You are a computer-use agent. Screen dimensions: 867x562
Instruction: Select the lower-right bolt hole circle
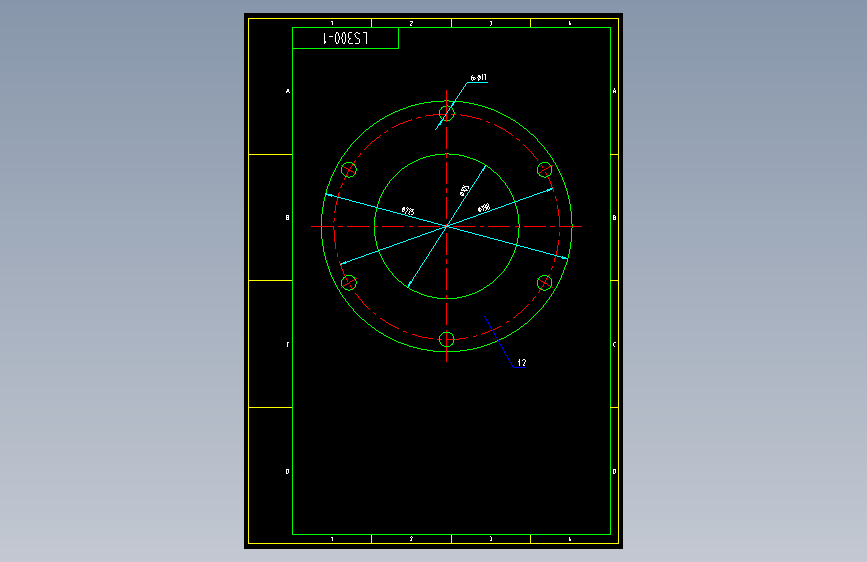[x=545, y=283]
